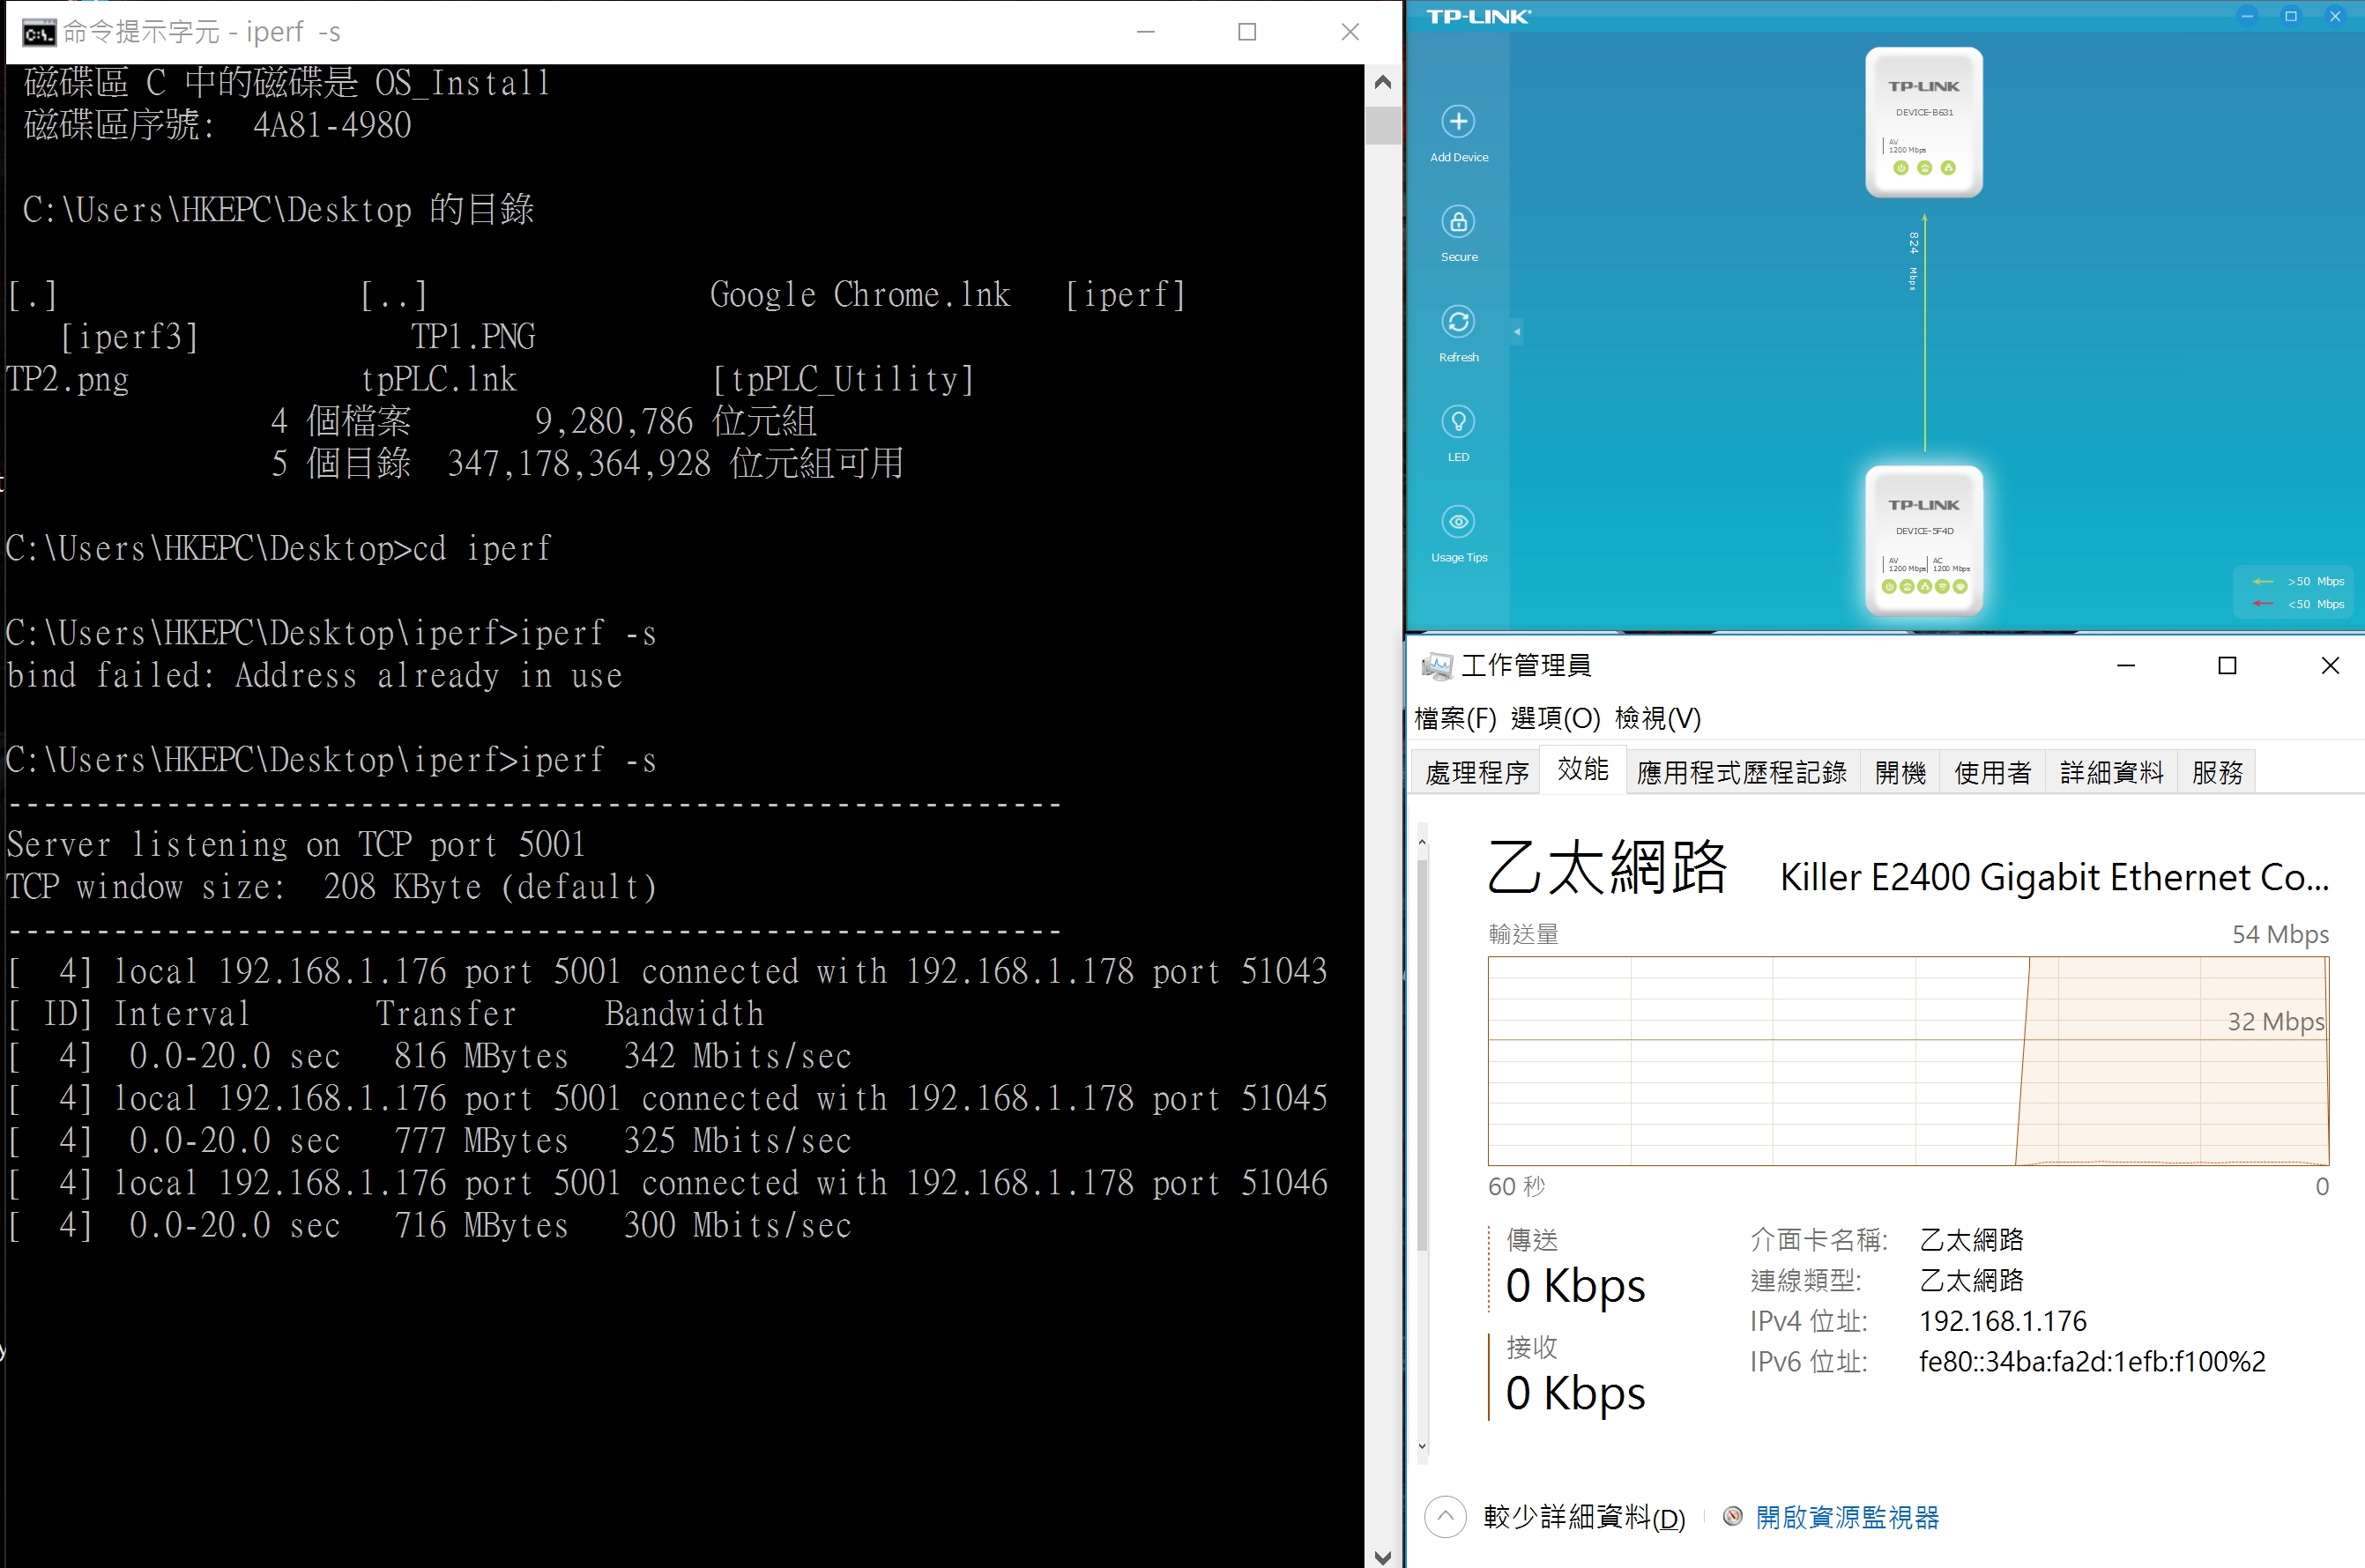
Task: Click the command prompt window icon
Action: tap(39, 33)
